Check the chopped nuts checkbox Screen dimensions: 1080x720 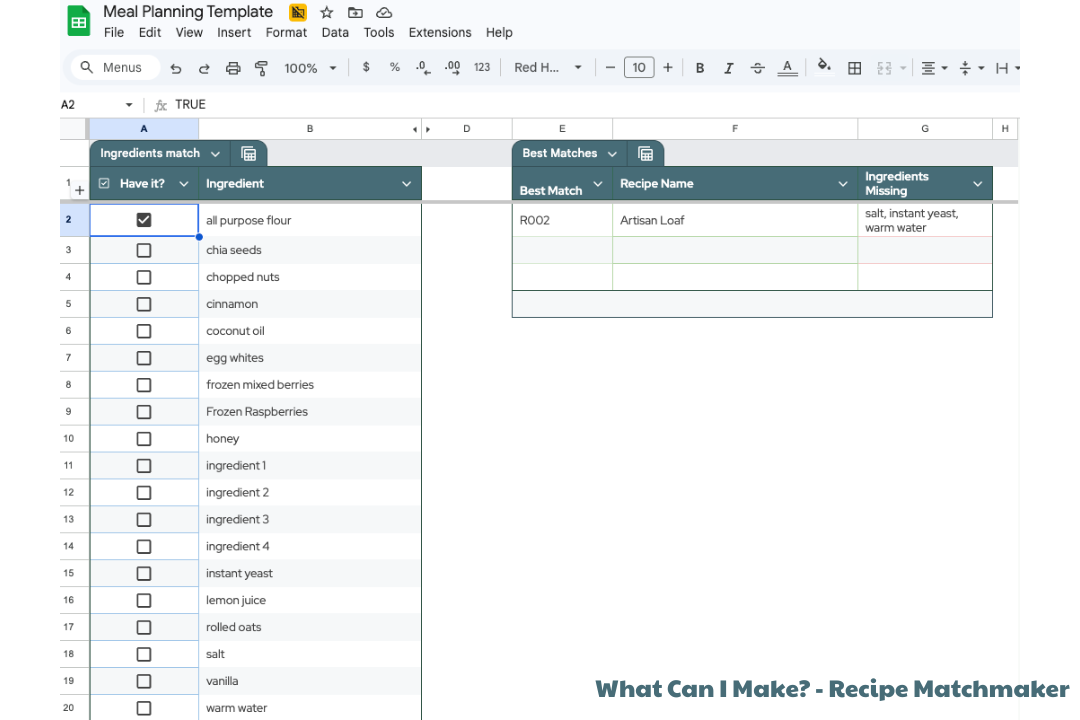(x=143, y=277)
